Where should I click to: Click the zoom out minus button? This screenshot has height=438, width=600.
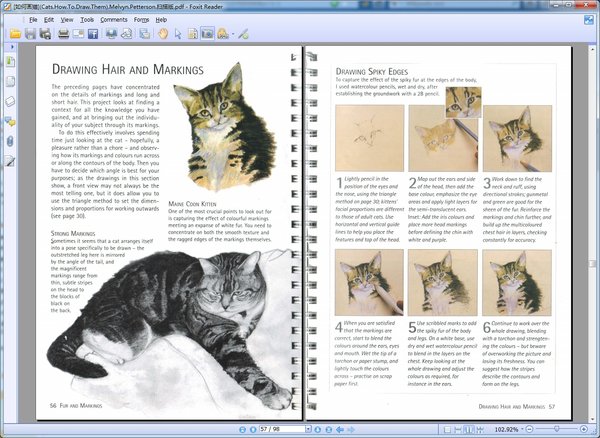point(529,429)
